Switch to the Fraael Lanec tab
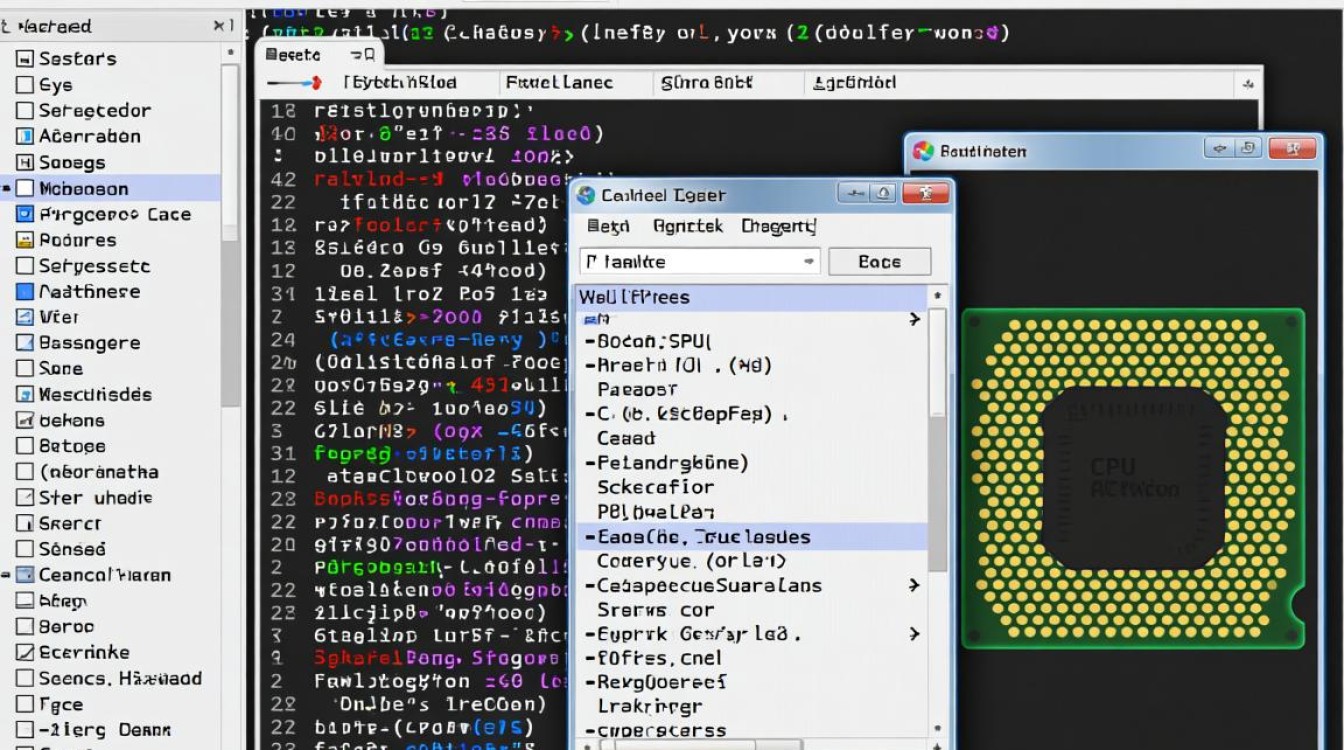Viewport: 1344px width, 750px height. click(x=559, y=83)
